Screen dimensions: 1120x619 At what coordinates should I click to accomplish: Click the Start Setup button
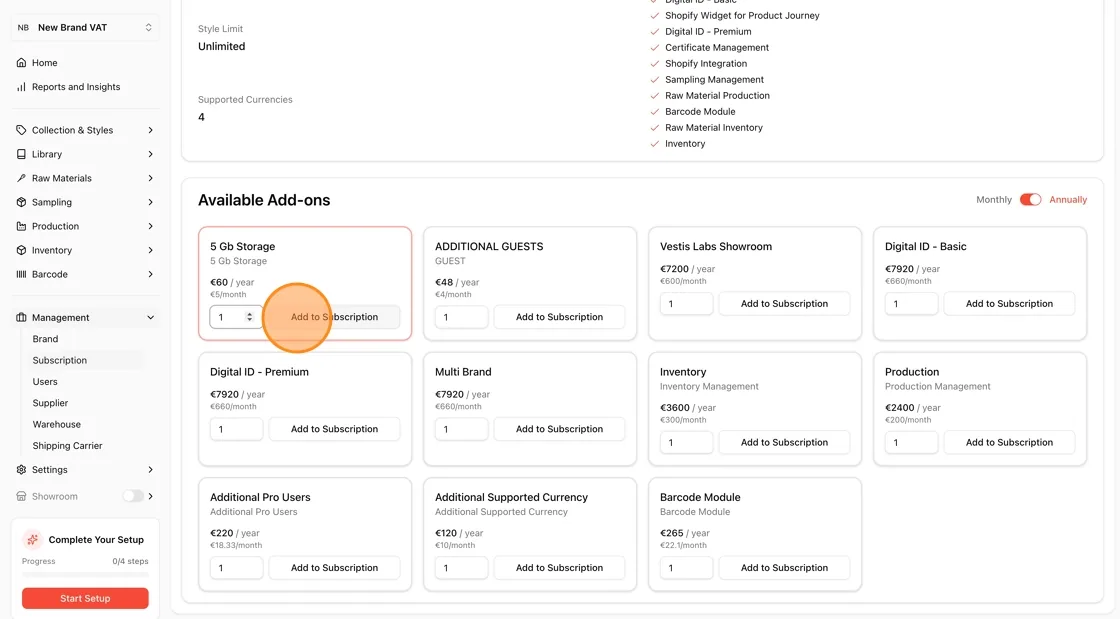click(85, 598)
